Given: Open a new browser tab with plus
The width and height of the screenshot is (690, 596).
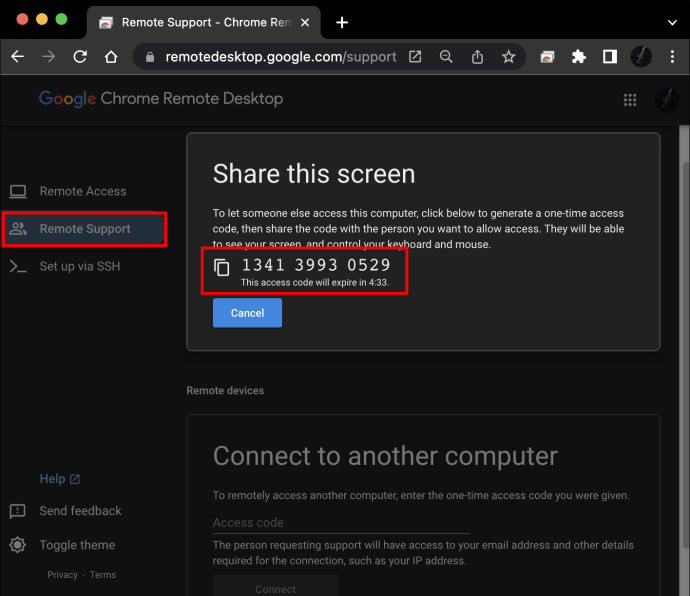Looking at the screenshot, I should pos(342,22).
